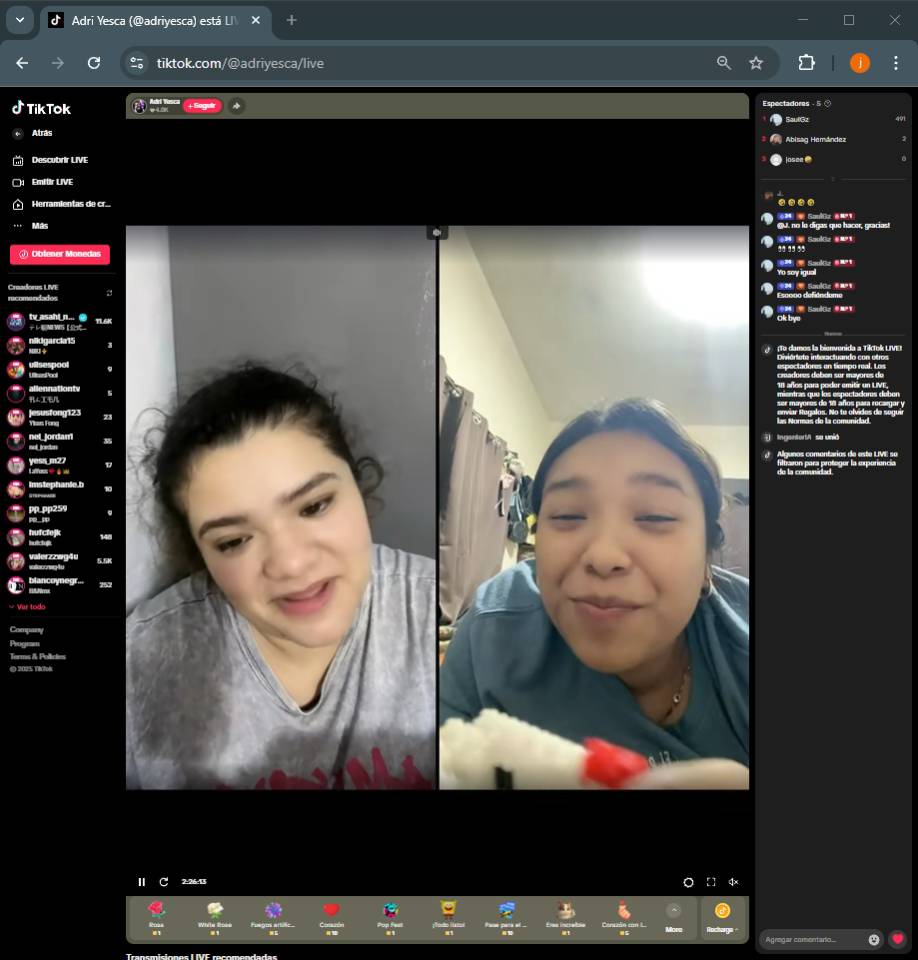Pause the live stream playback
This screenshot has height=960, width=918.
(x=141, y=882)
